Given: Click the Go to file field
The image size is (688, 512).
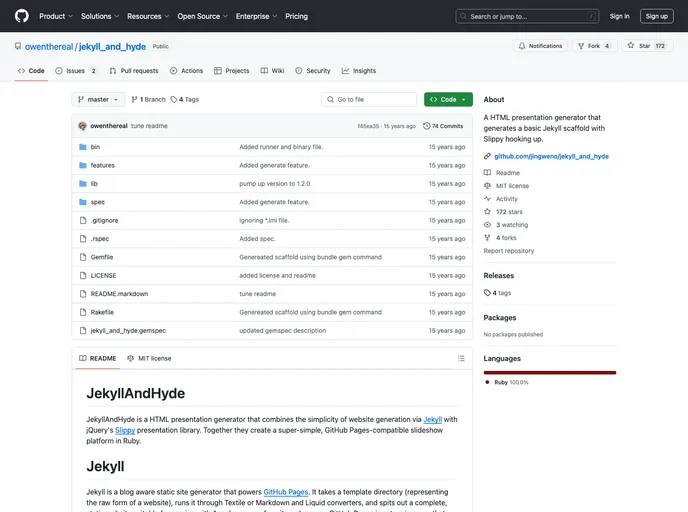Looking at the screenshot, I should [x=369, y=100].
